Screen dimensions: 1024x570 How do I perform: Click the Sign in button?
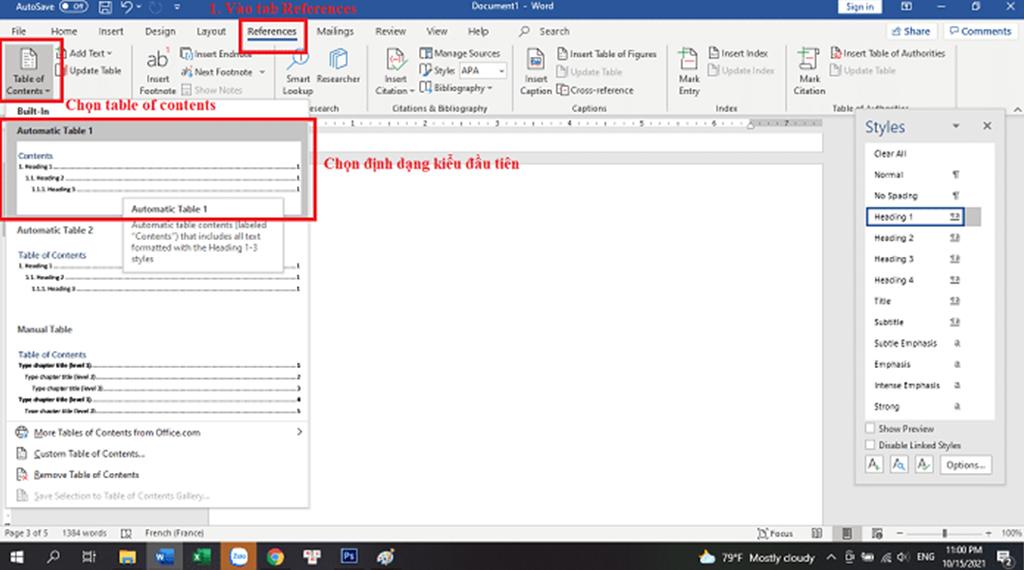(x=859, y=7)
